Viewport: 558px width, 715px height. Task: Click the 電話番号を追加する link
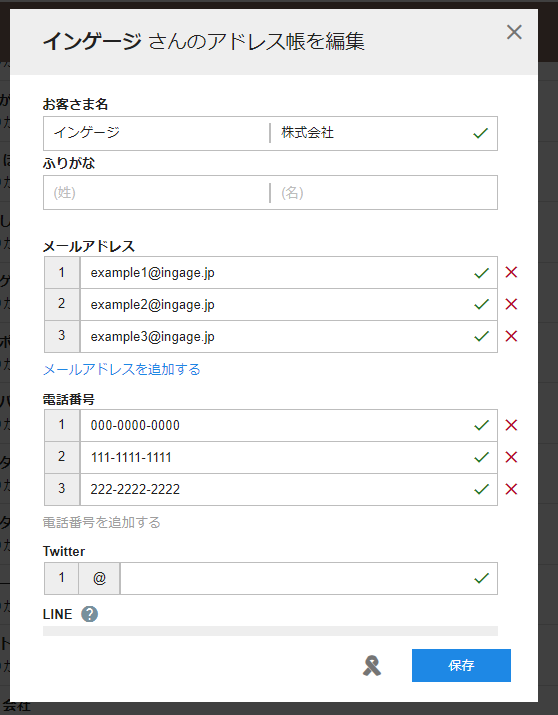(102, 522)
